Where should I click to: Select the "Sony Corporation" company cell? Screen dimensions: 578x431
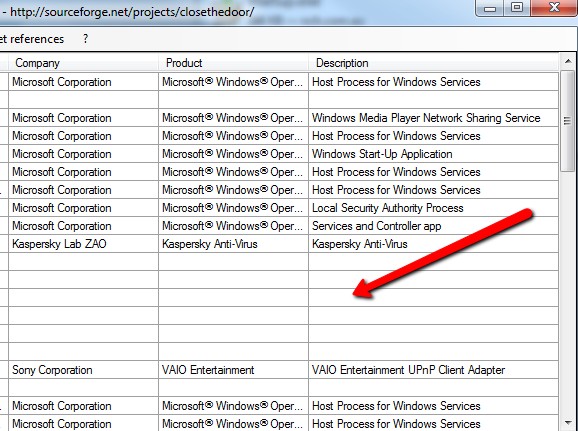[x=84, y=370]
